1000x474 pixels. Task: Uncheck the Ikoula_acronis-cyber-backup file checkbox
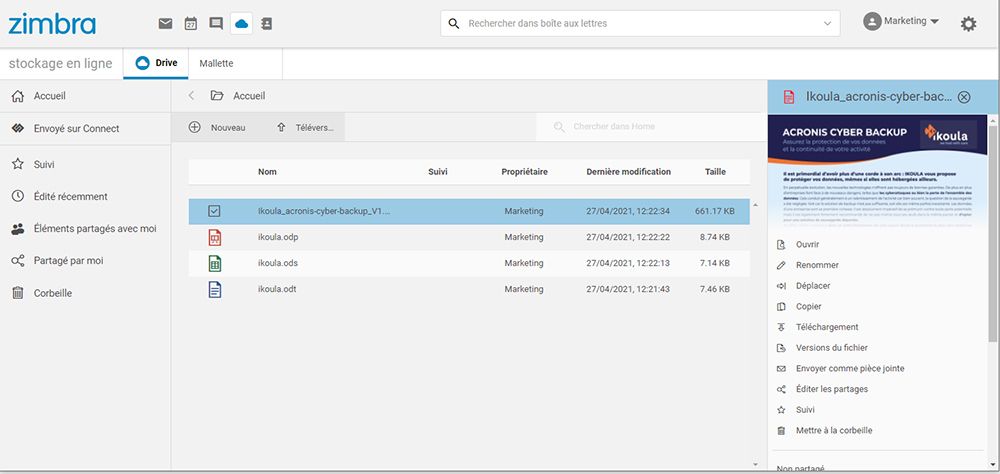(214, 211)
